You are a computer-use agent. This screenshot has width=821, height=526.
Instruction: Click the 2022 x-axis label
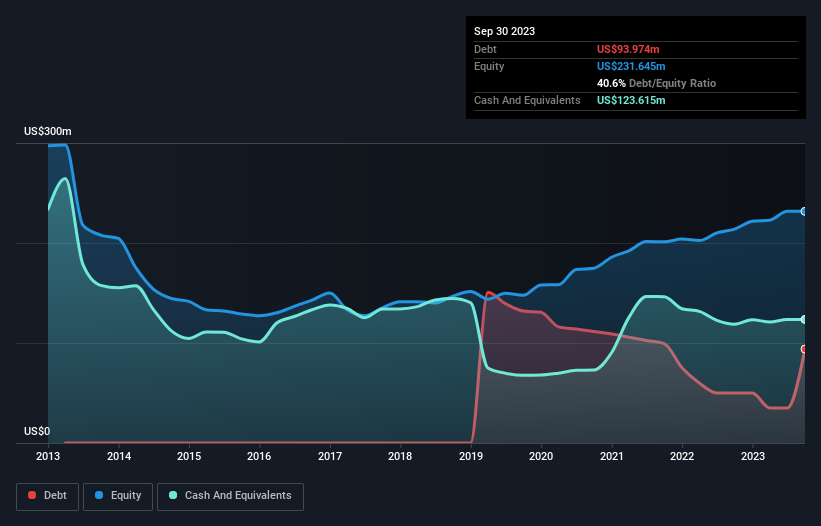pyautogui.click(x=682, y=456)
